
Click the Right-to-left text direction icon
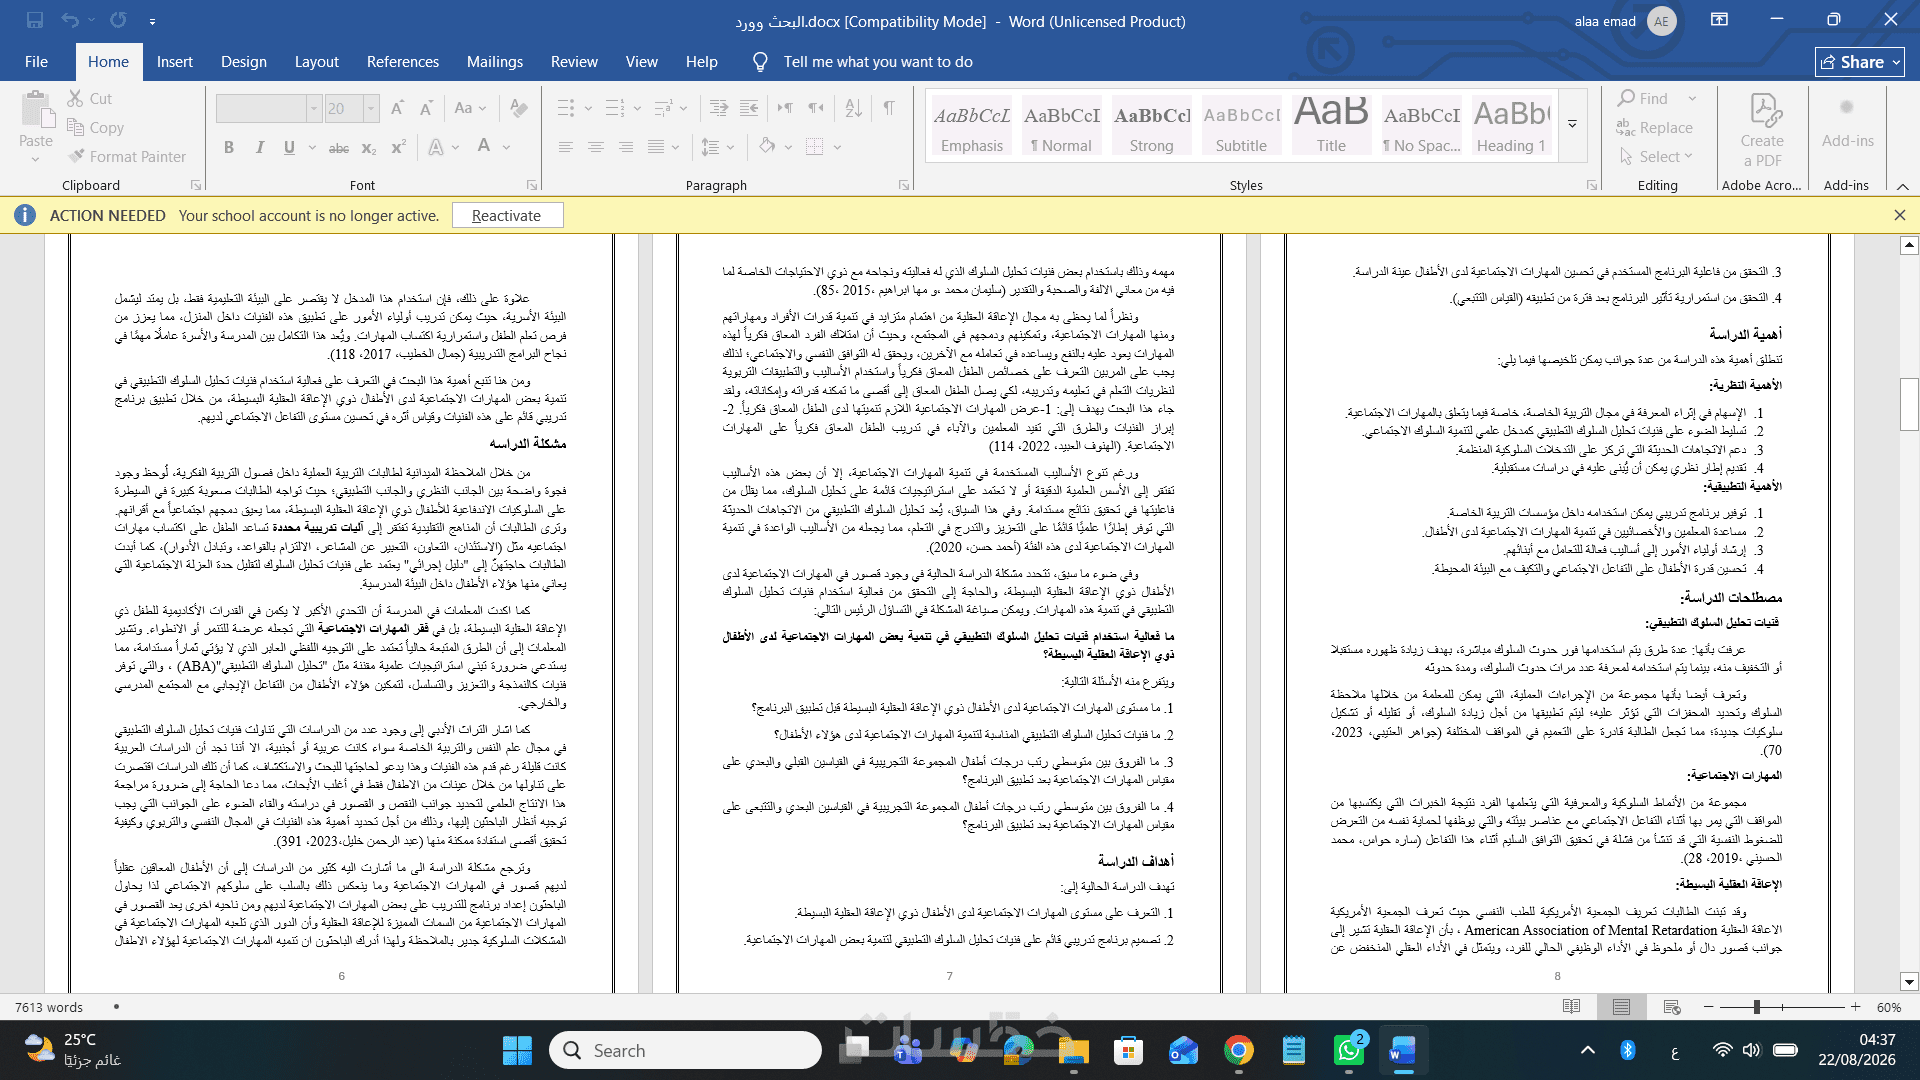pyautogui.click(x=817, y=108)
